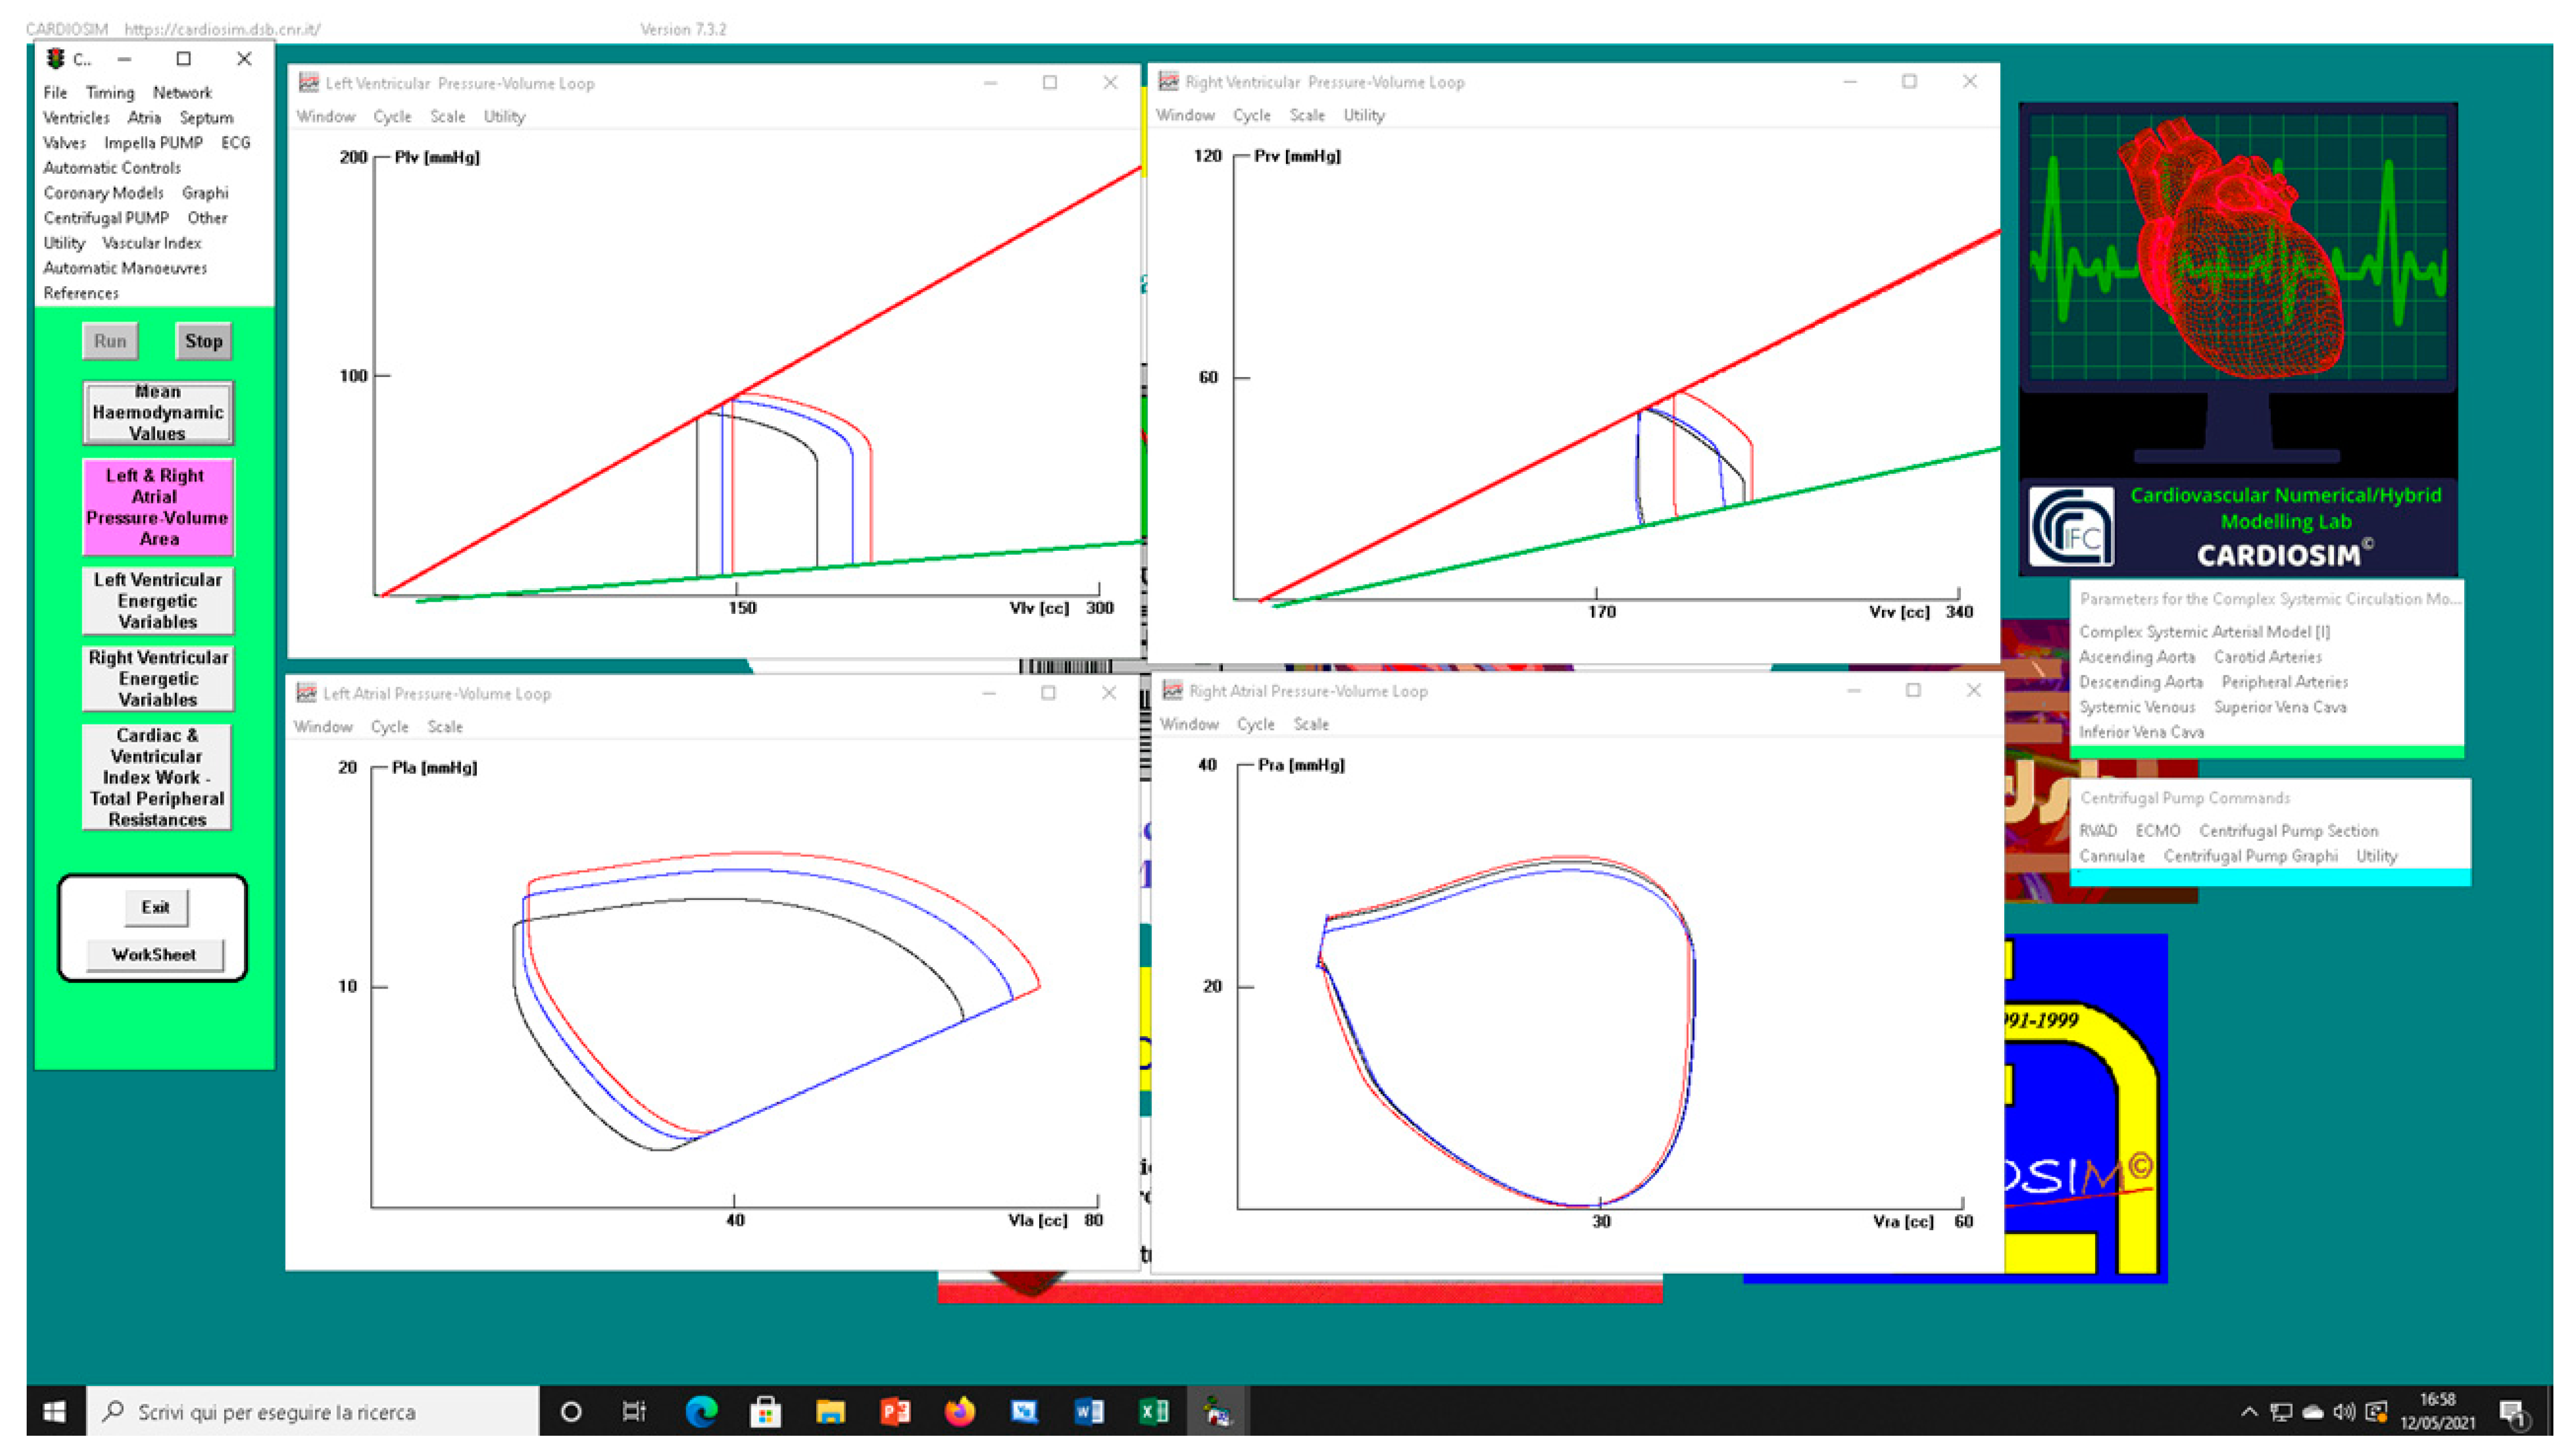Open the Impella PUMP menu
The image size is (2576, 1456).
tap(153, 143)
